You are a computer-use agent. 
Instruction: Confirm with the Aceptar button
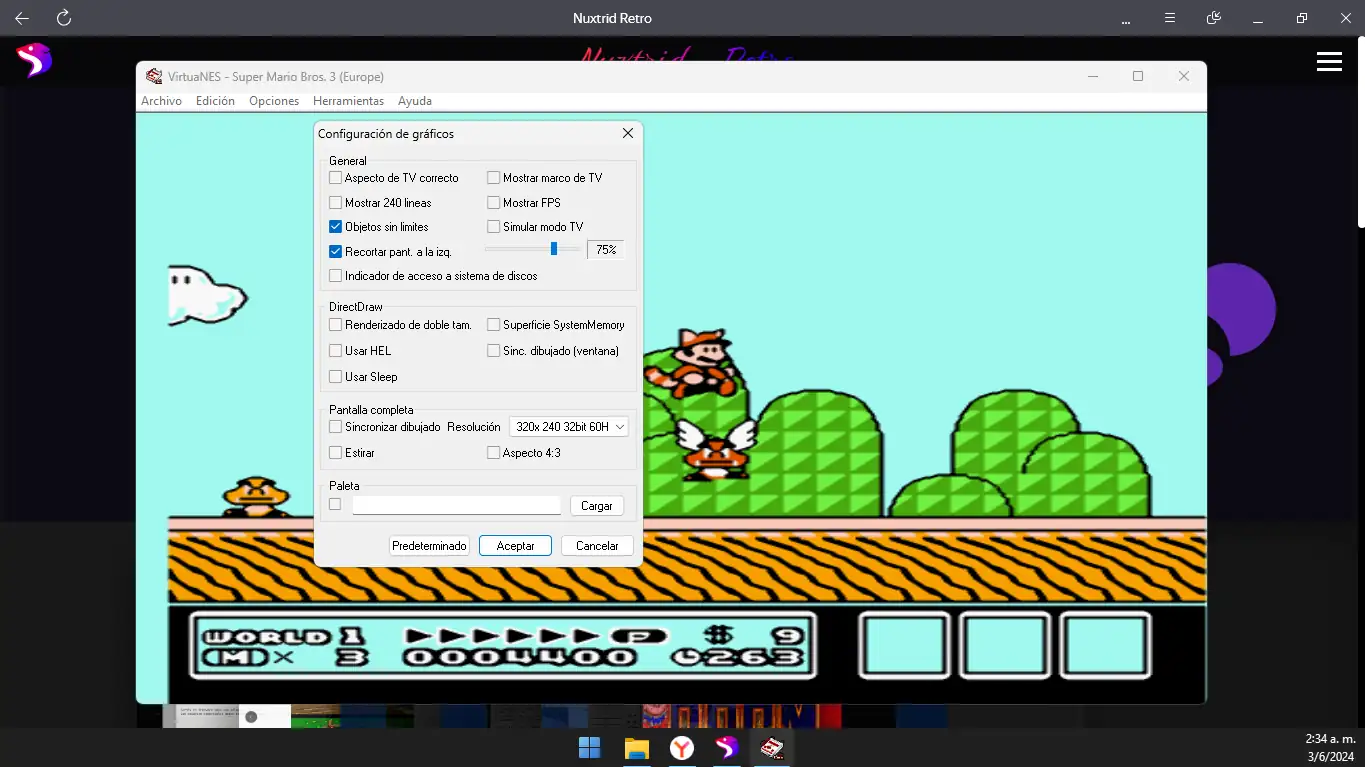[x=515, y=546]
